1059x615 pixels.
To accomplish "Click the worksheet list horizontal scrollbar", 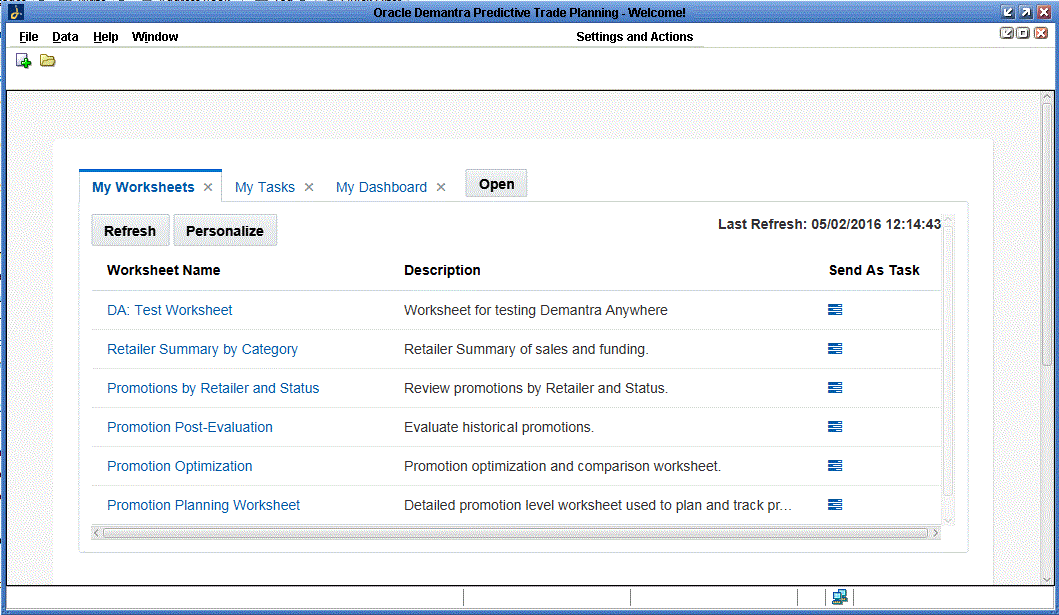I will click(x=515, y=533).
